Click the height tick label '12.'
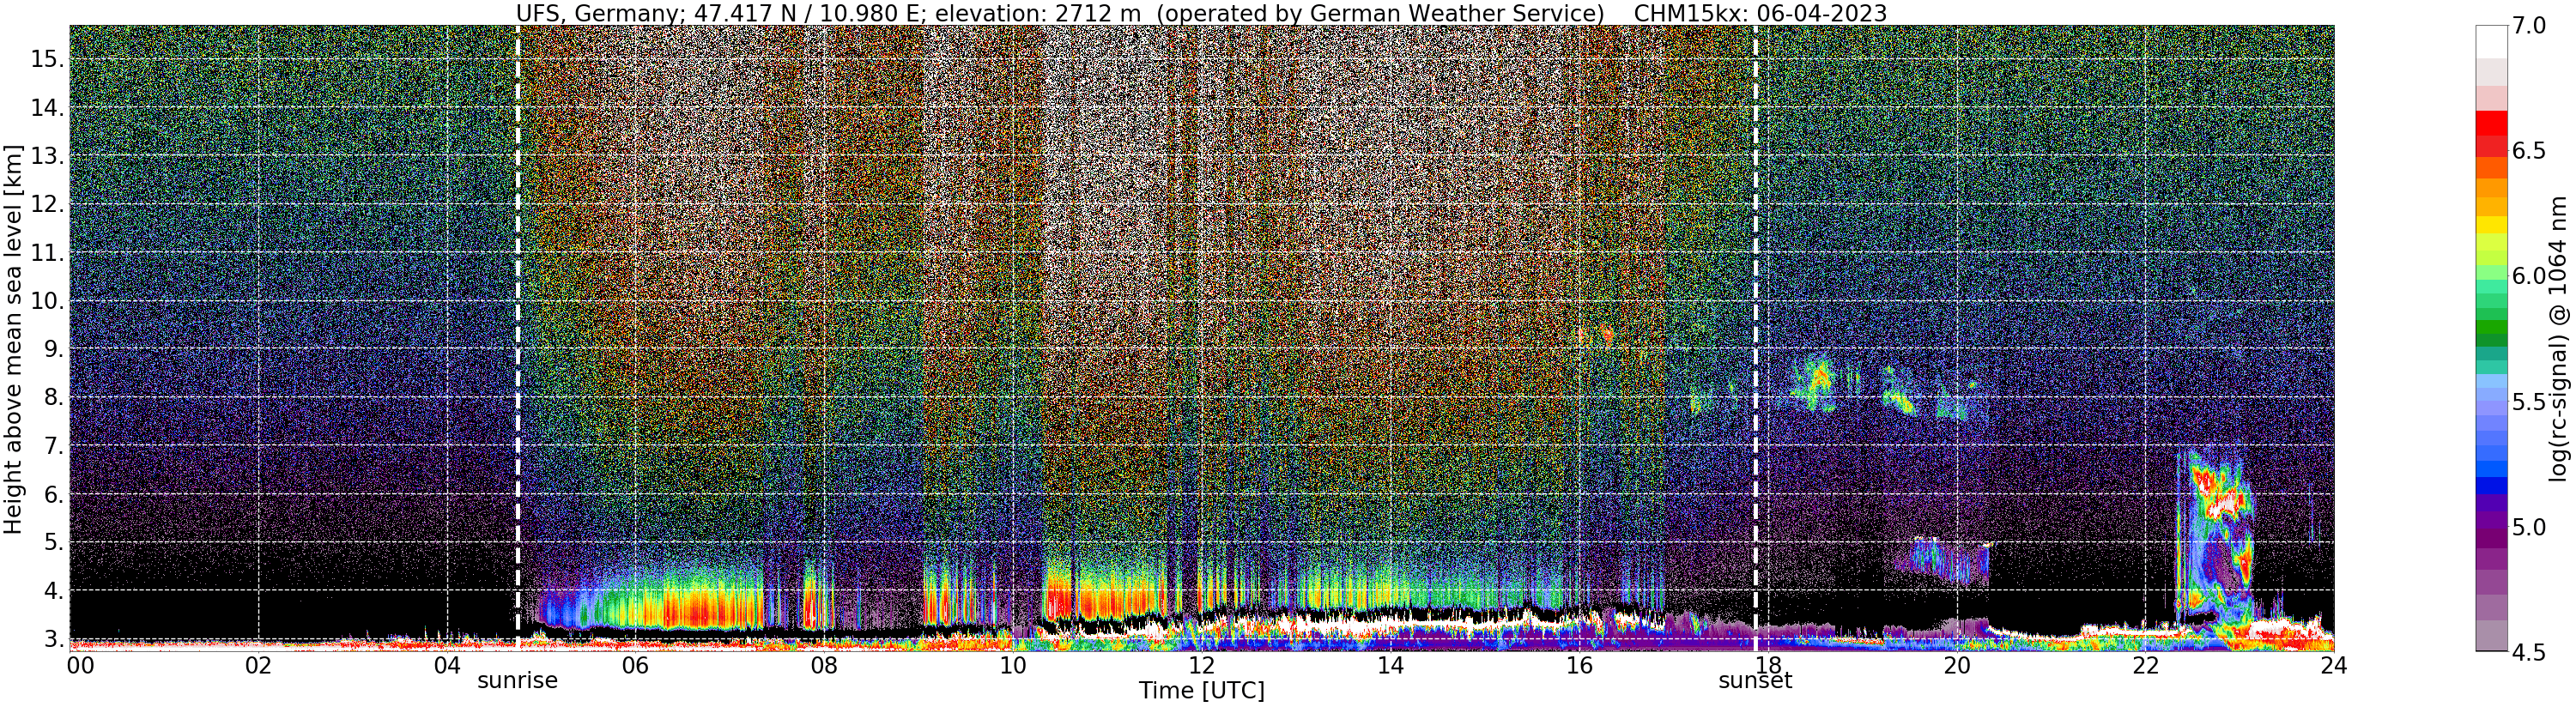The height and width of the screenshot is (707, 2576). [47, 204]
